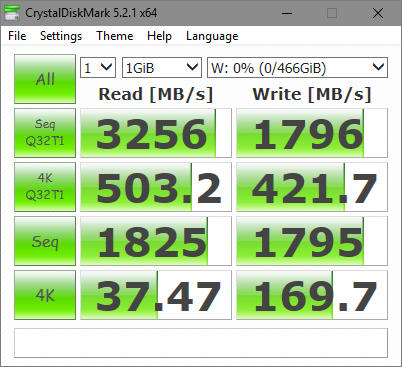This screenshot has height=367, width=402.
Task: Click the 1796 Seq Q32T1 write result
Action: [x=312, y=133]
